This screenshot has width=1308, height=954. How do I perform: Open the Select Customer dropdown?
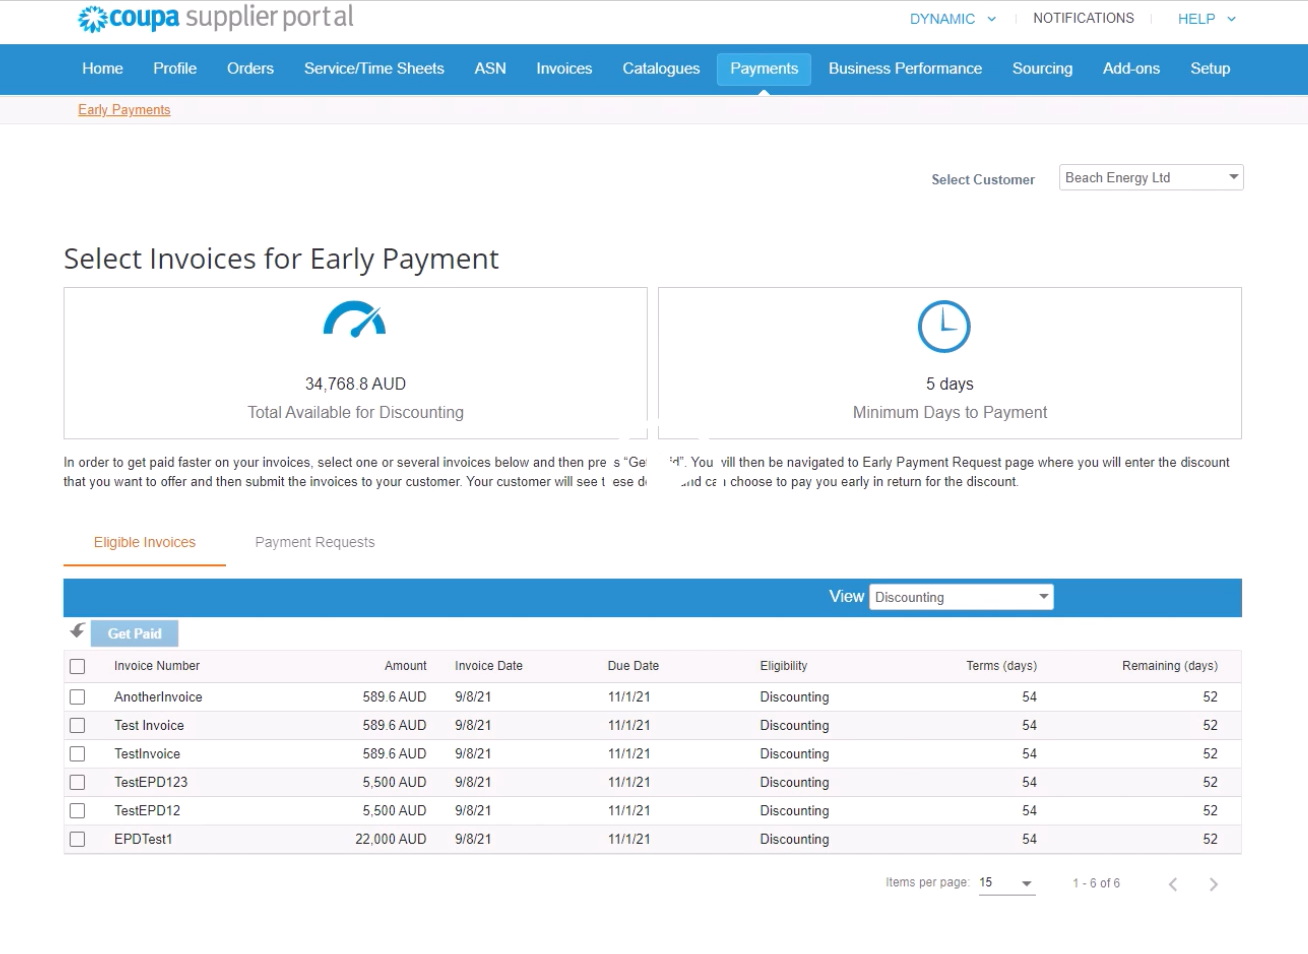pyautogui.click(x=1151, y=177)
